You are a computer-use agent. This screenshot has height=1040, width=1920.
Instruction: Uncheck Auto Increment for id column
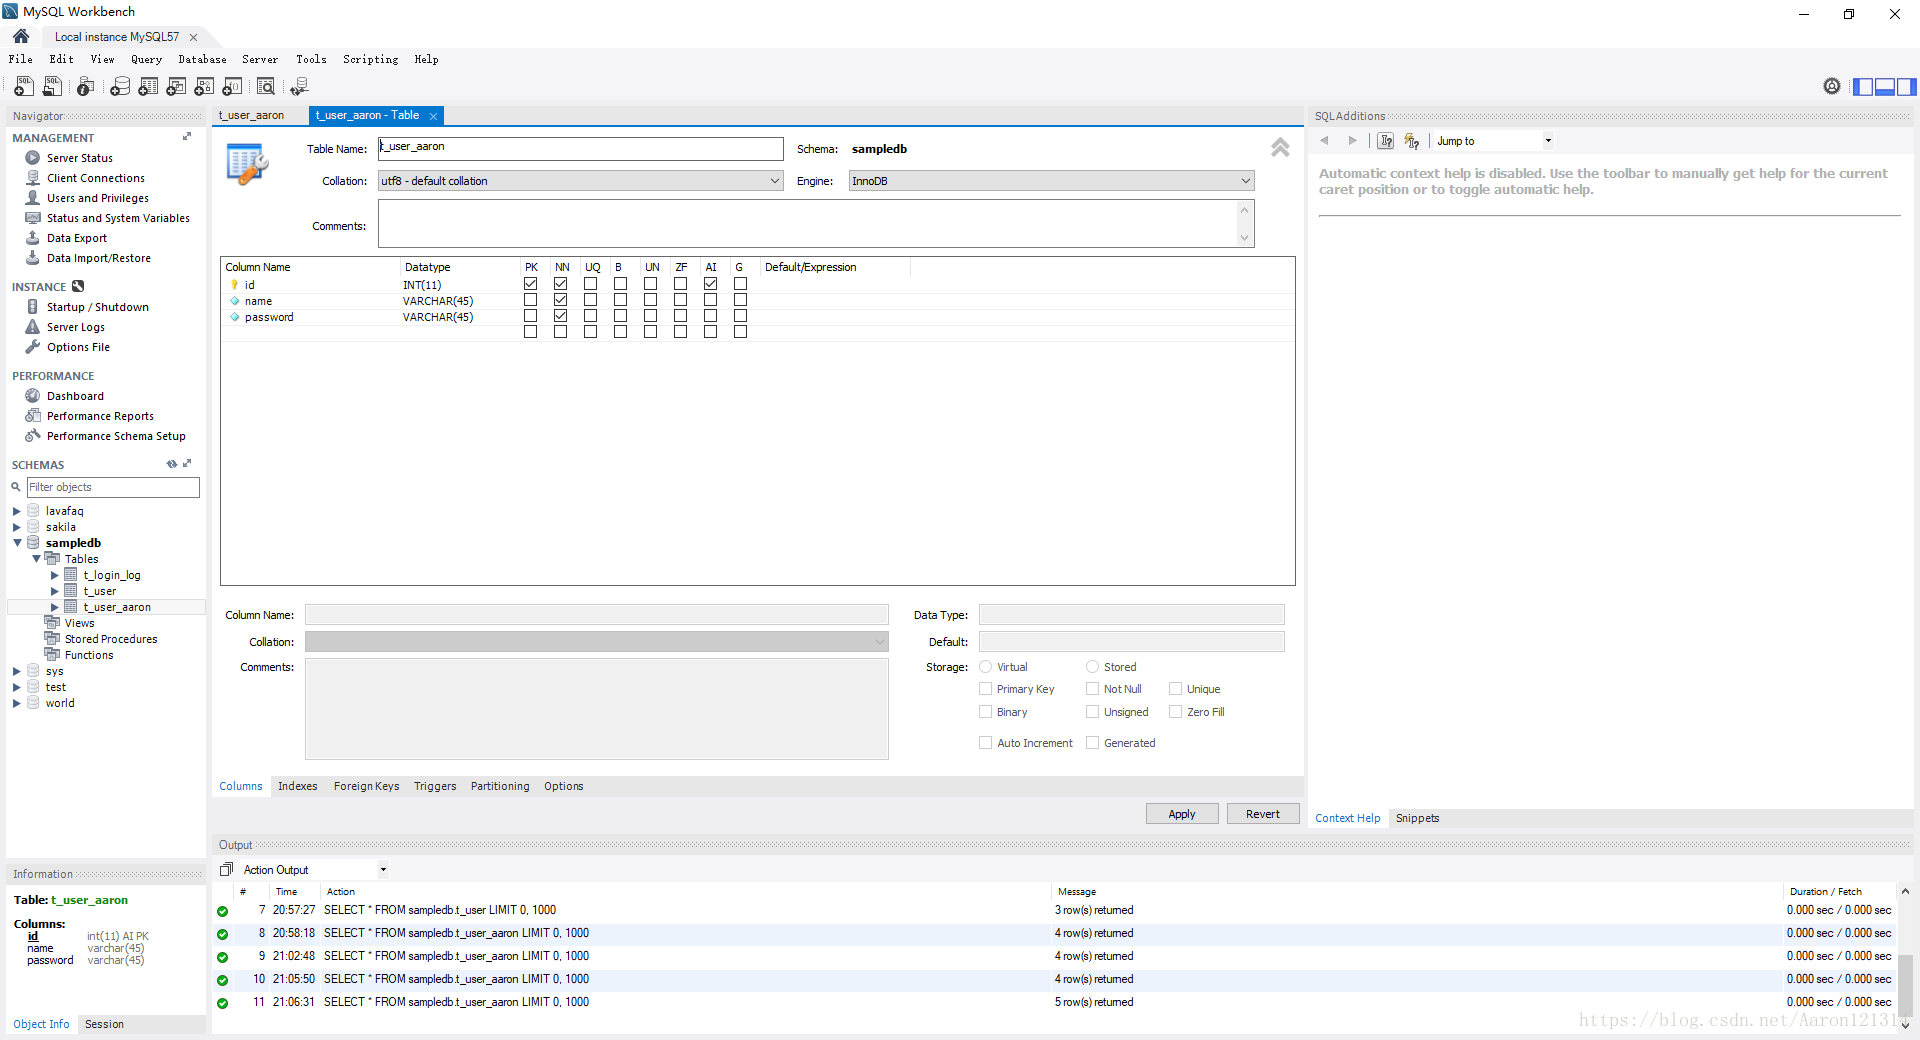pyautogui.click(x=711, y=284)
